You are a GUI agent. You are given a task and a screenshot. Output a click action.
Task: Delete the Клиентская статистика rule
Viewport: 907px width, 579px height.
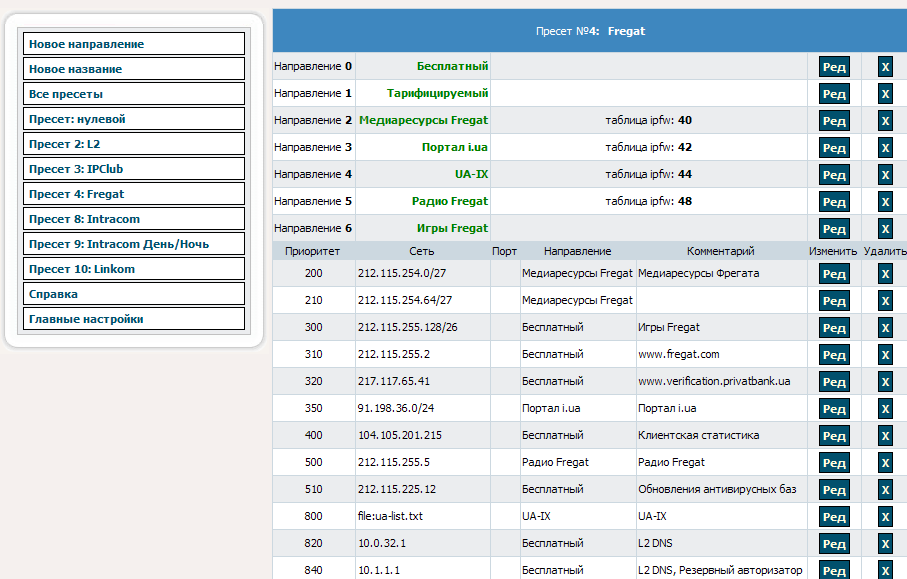[885, 436]
